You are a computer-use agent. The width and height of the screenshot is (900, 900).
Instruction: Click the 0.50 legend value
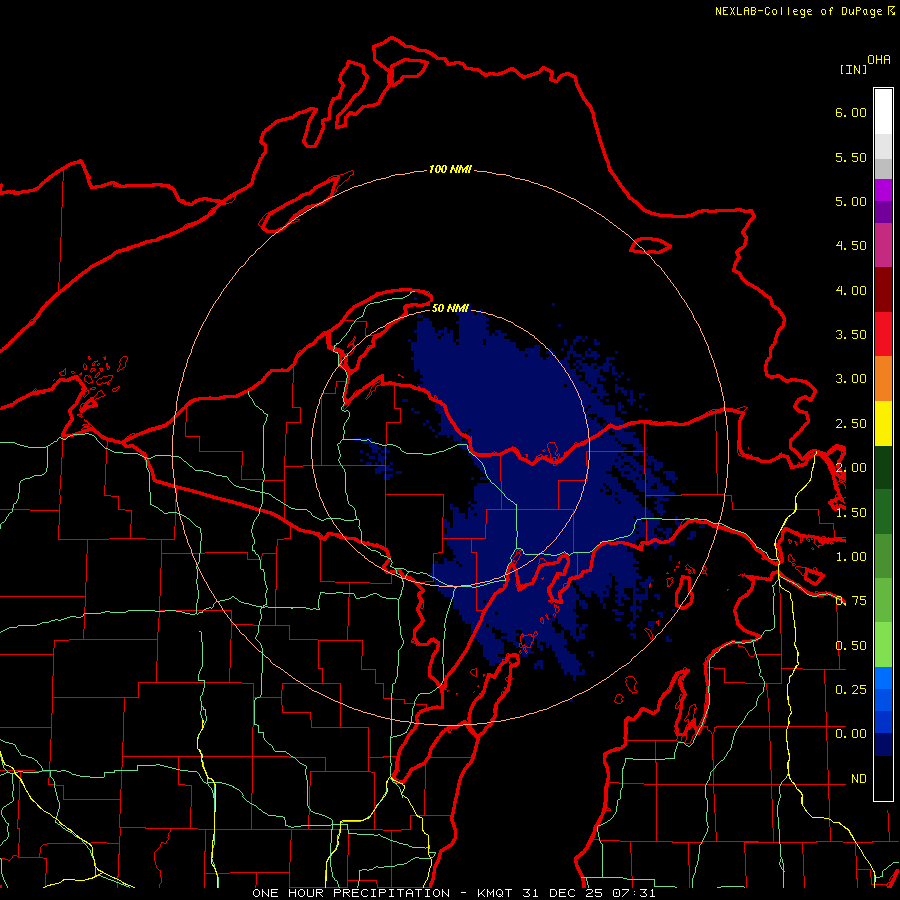(851, 646)
